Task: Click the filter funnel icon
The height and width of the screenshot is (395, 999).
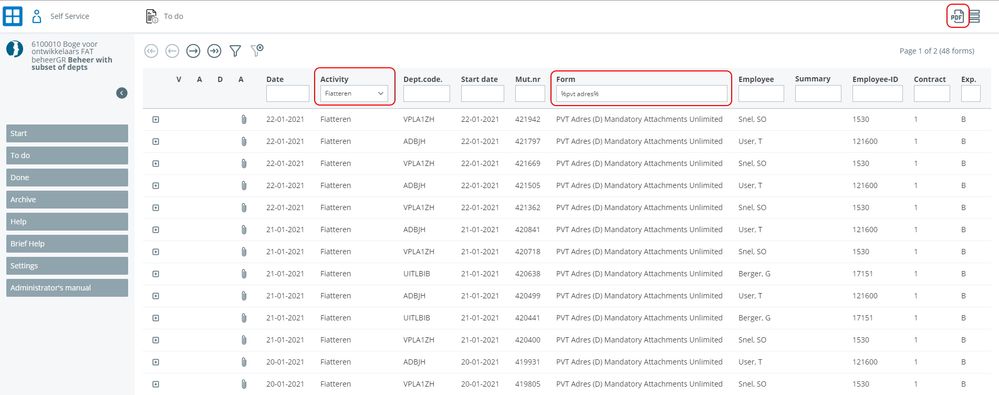Action: tap(235, 51)
